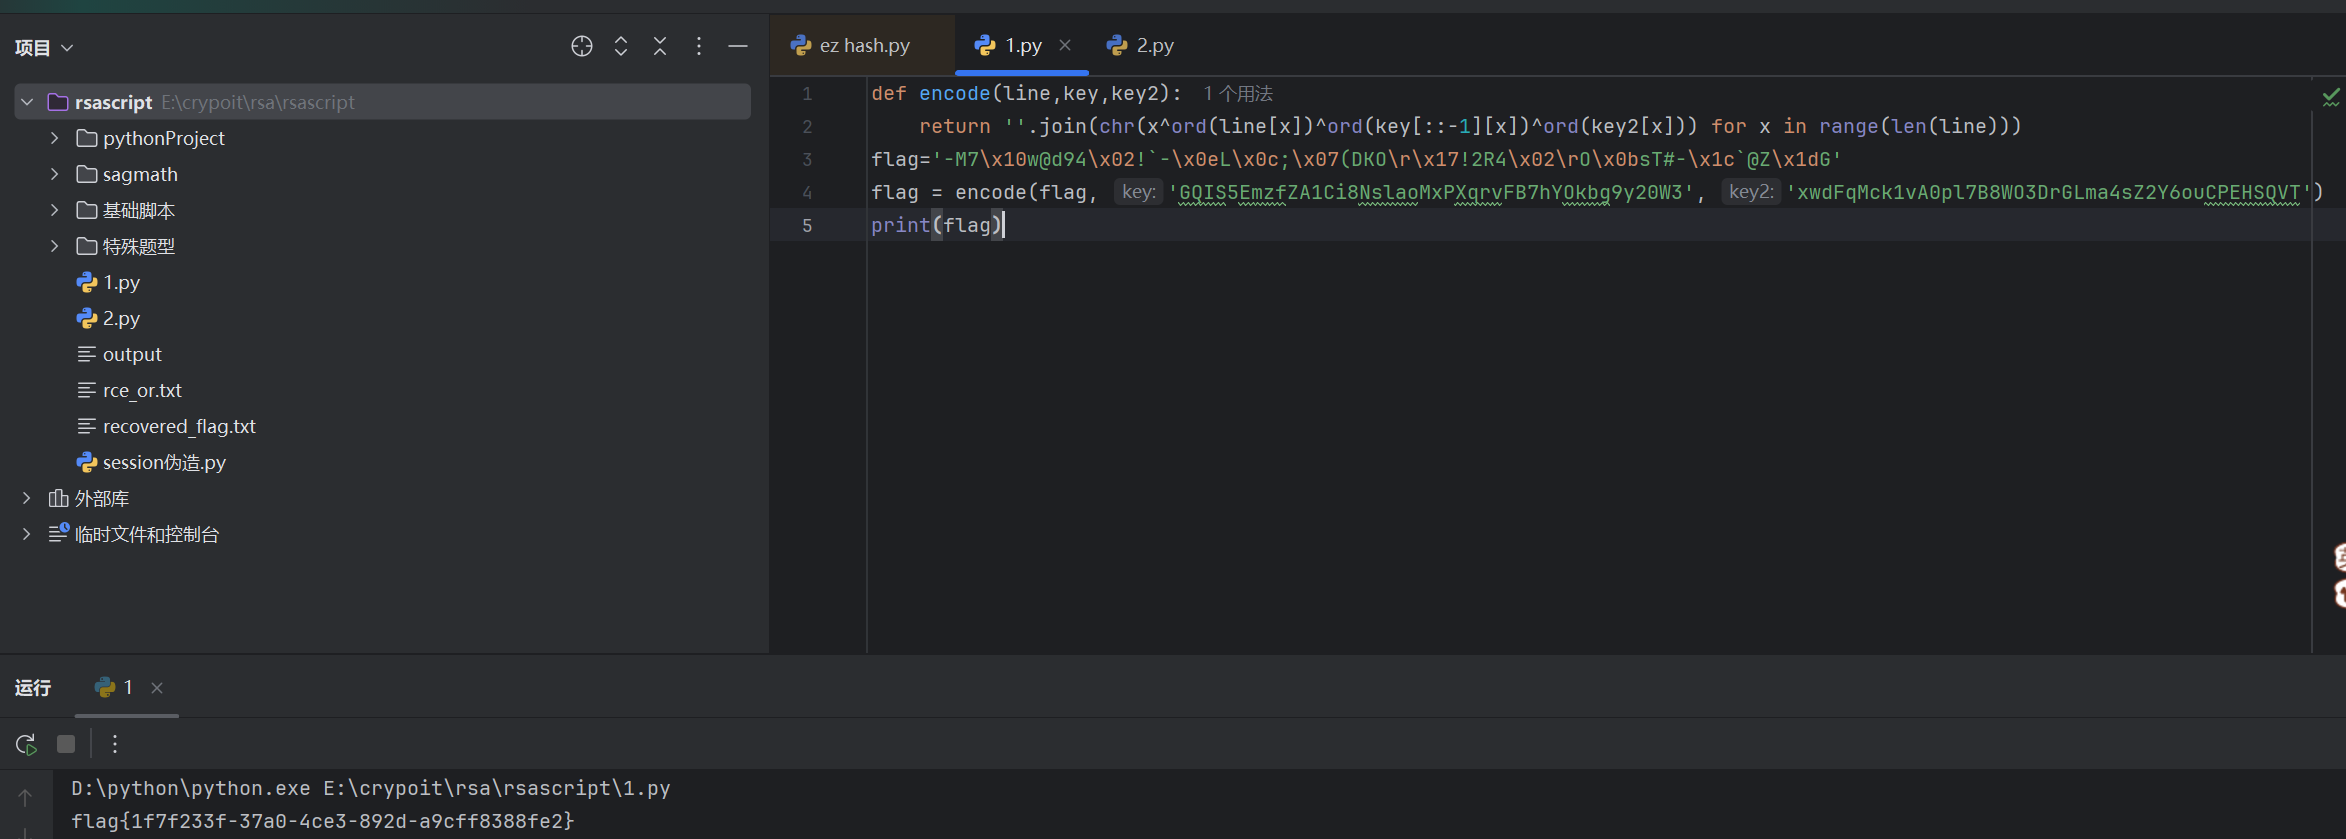Viewport: 2346px width, 839px height.
Task: Click the inspection status checkmark icon
Action: coord(2331,95)
